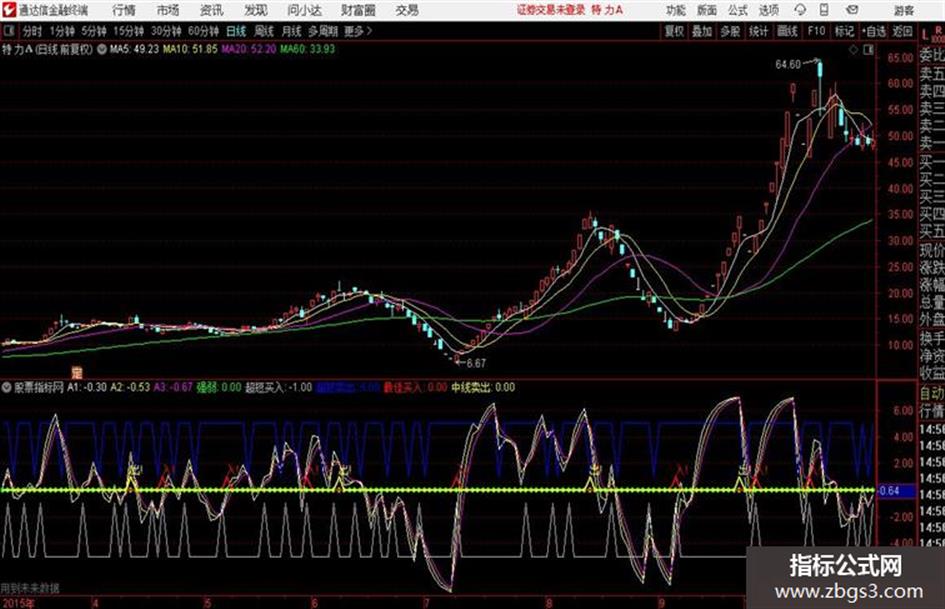Open the 发现 menu
Screen dimensions: 945x609
tap(255, 10)
